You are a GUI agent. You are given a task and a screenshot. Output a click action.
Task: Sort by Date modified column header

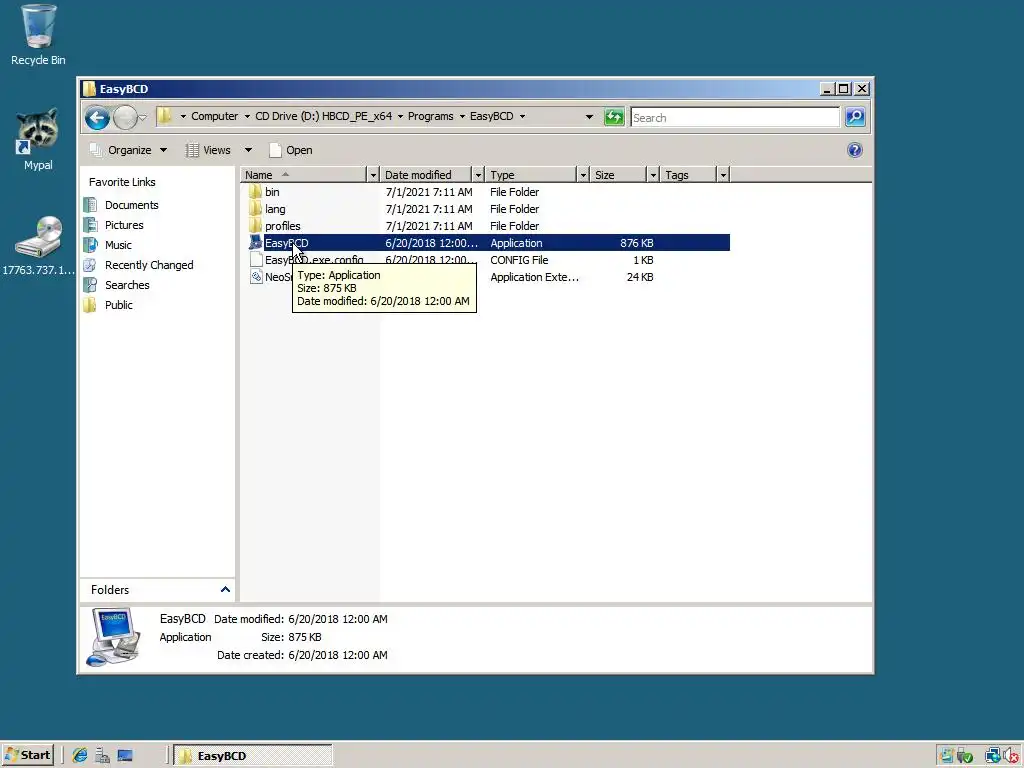tap(426, 175)
